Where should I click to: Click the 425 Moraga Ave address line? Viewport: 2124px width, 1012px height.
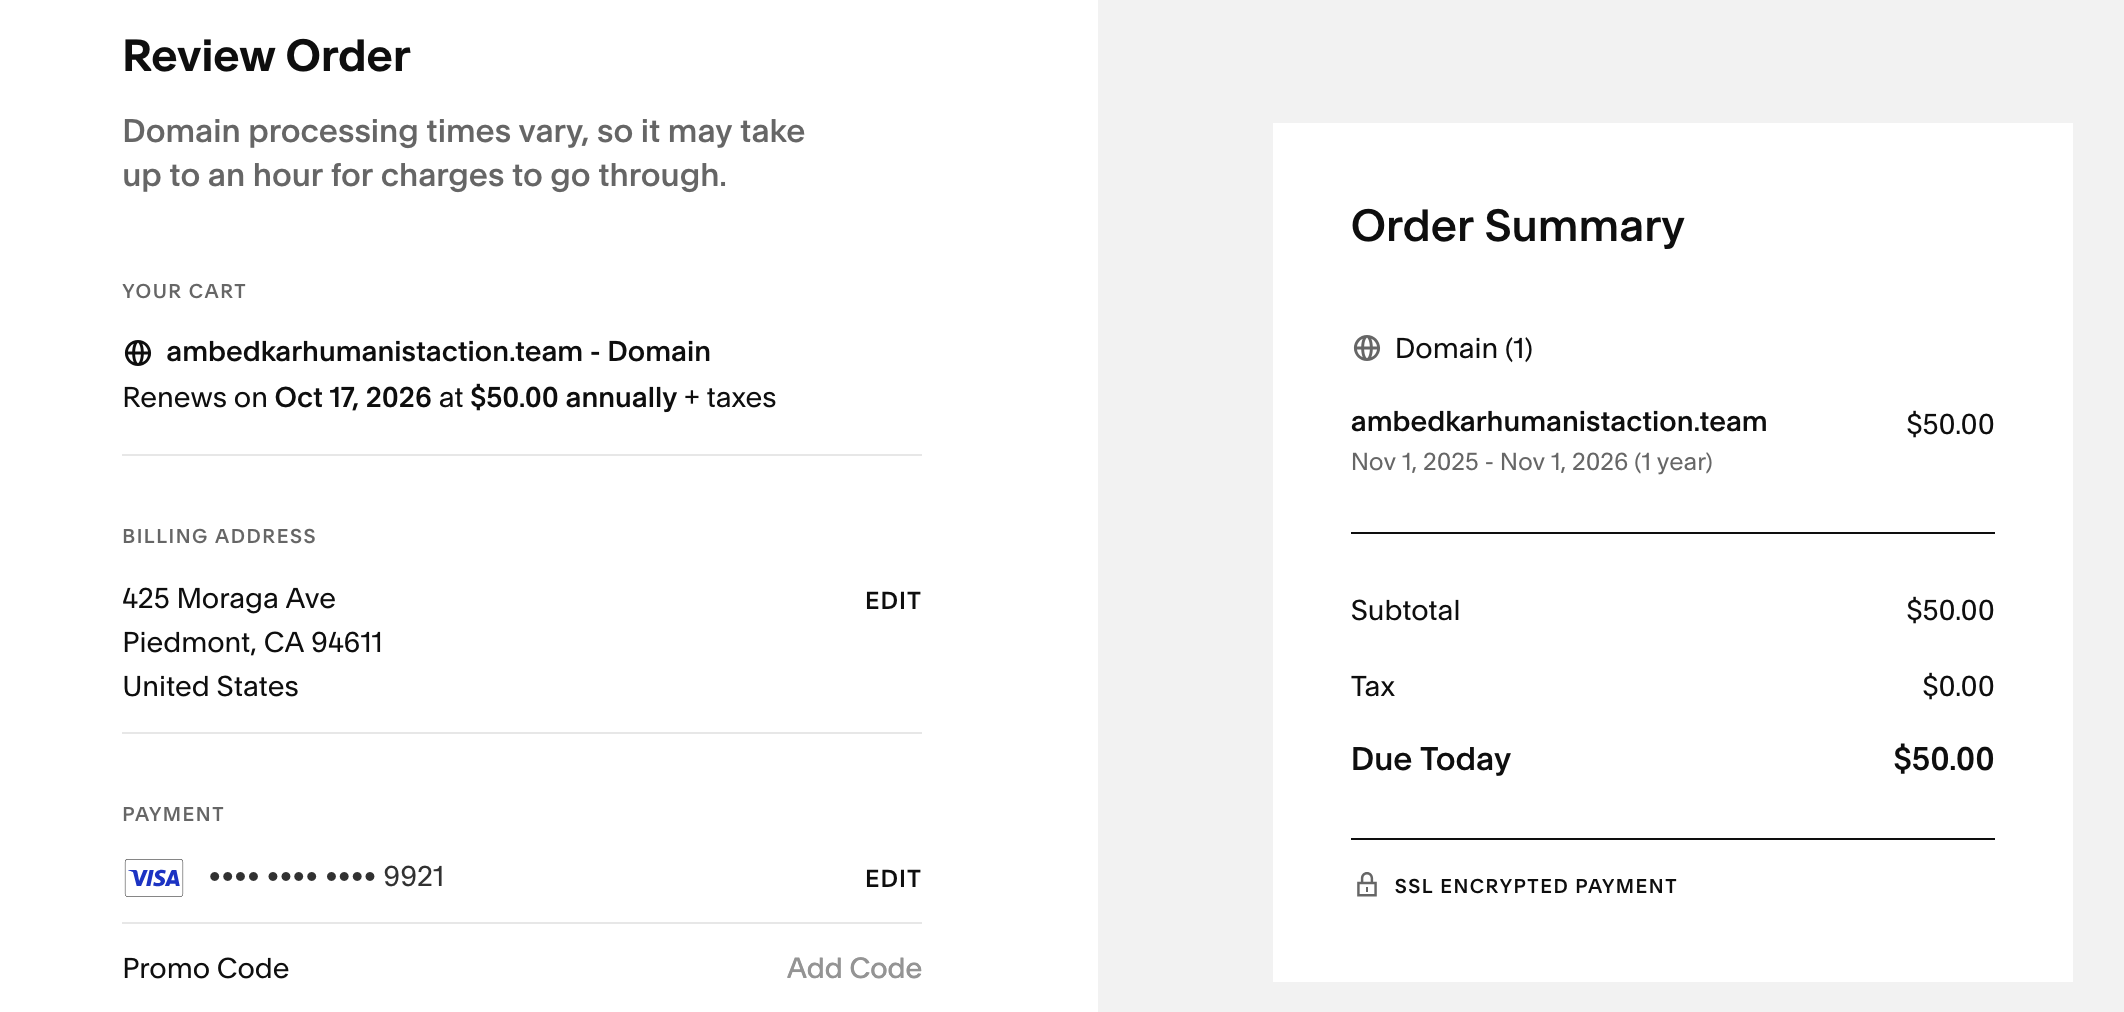coord(229,598)
